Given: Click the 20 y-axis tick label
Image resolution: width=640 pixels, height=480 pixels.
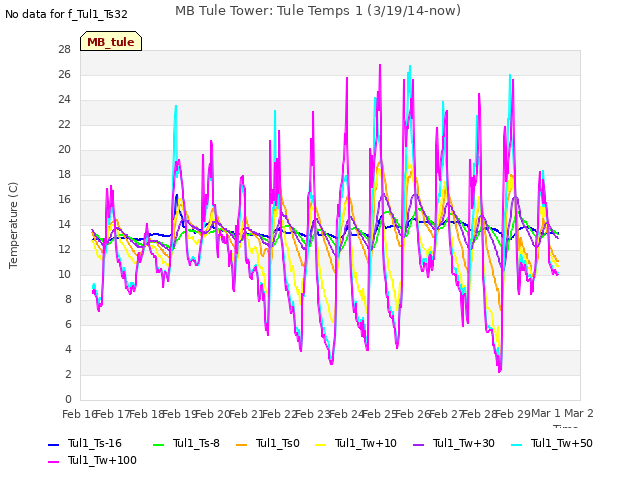Looking at the screenshot, I should coord(64,150).
